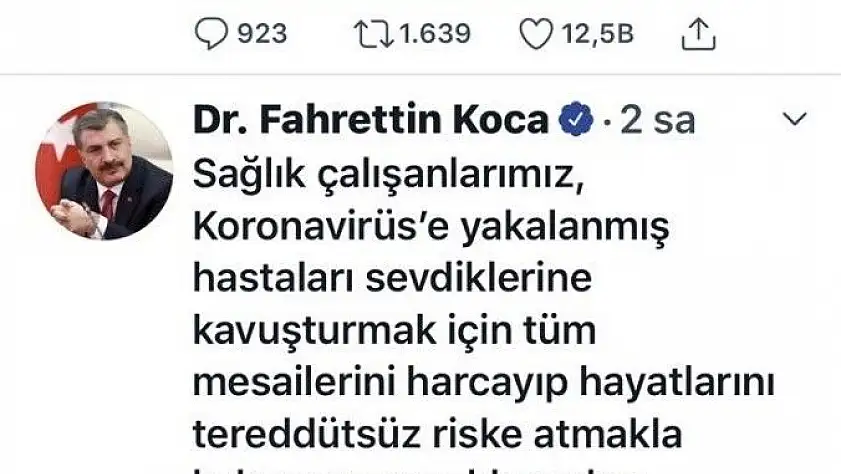Click the "2 sa" timestamp
841x474 pixels.
(657, 120)
